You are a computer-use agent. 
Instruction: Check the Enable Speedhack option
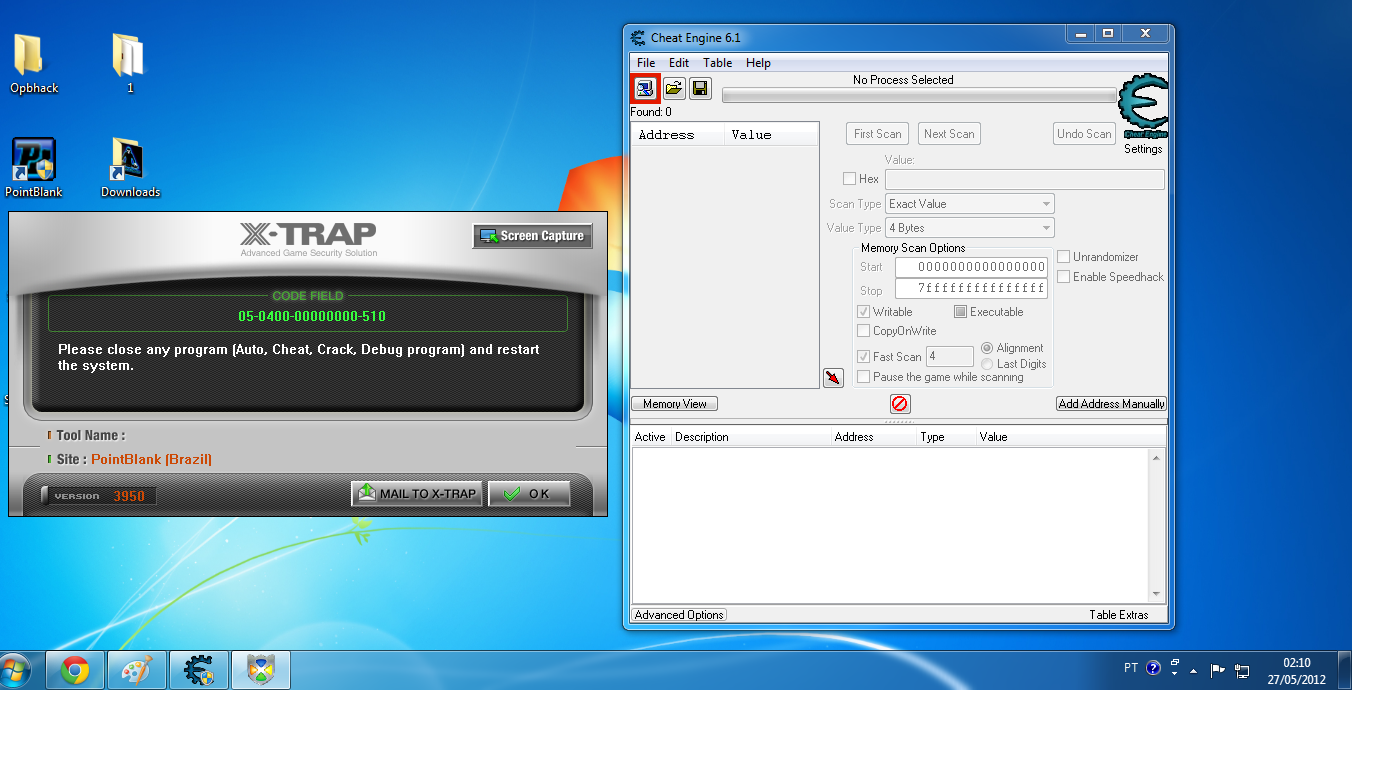[x=1064, y=277]
